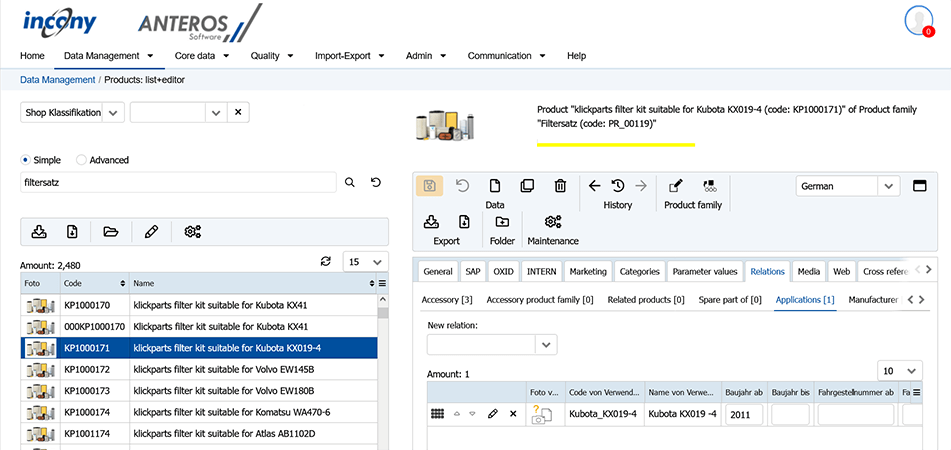951x450 pixels.
Task: Click the editor Export tray download icon
Action: [x=431, y=221]
